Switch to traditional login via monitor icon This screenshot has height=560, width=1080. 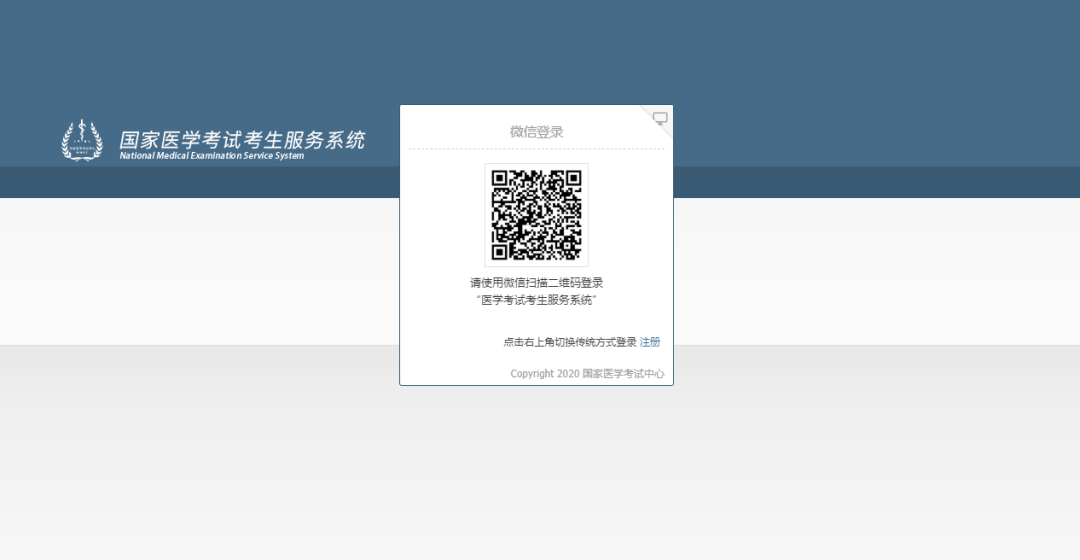pyautogui.click(x=660, y=118)
